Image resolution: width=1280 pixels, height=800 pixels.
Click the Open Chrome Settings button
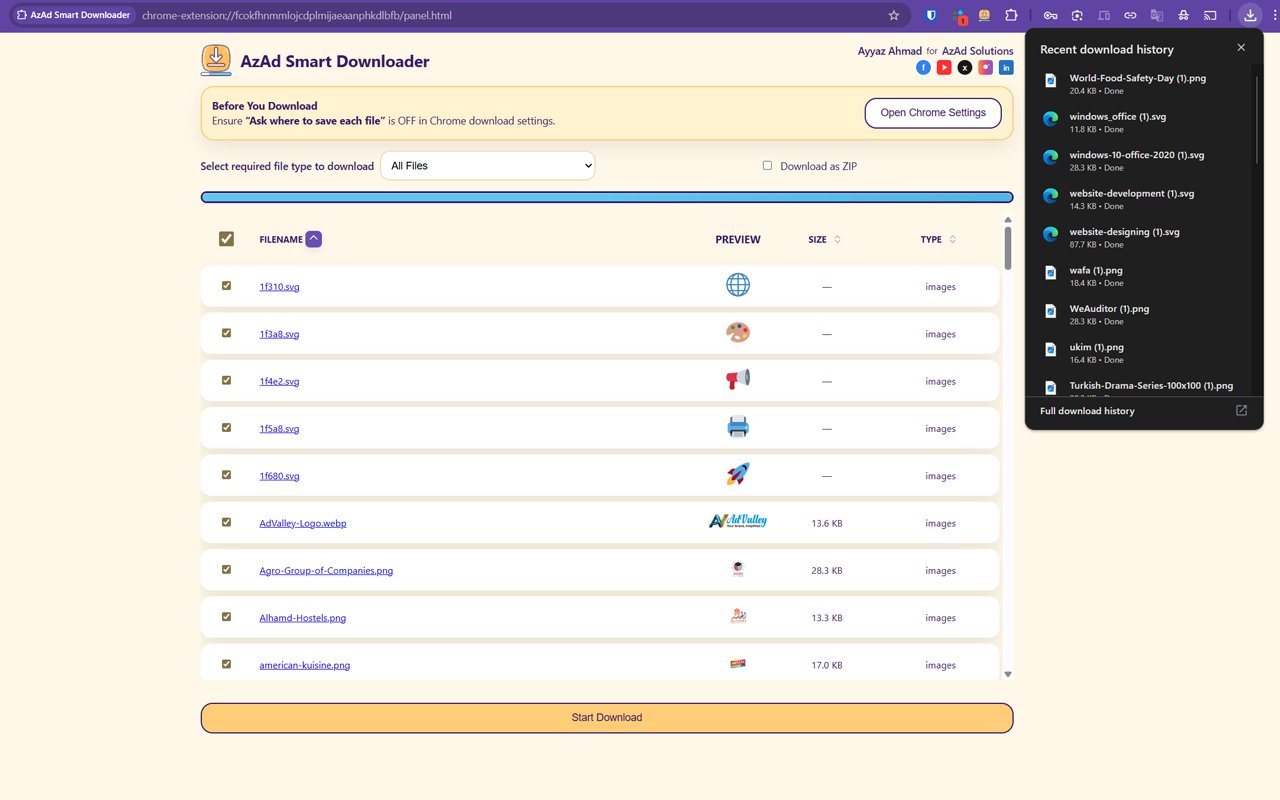pyautogui.click(x=932, y=112)
